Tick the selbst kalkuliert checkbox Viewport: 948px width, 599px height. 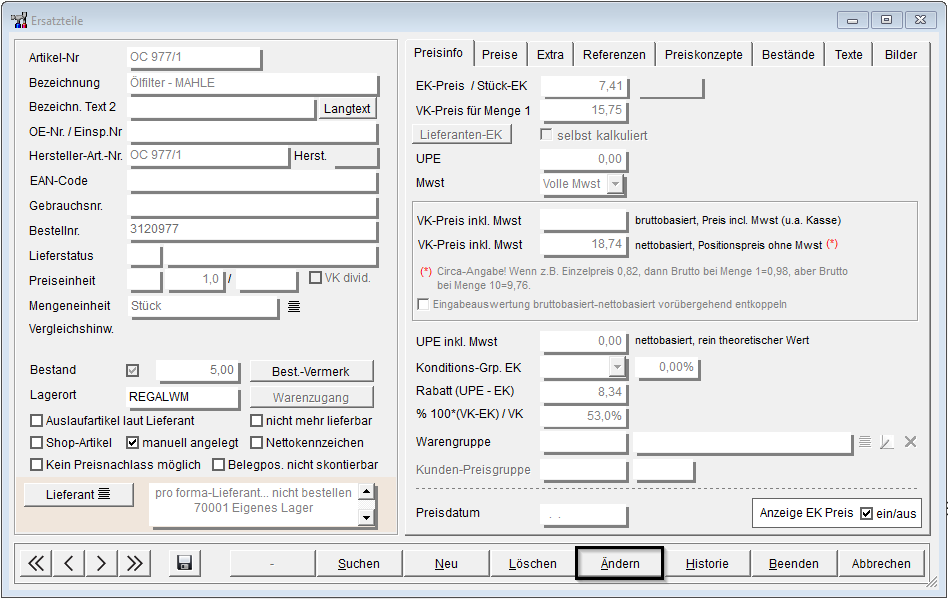pos(546,134)
